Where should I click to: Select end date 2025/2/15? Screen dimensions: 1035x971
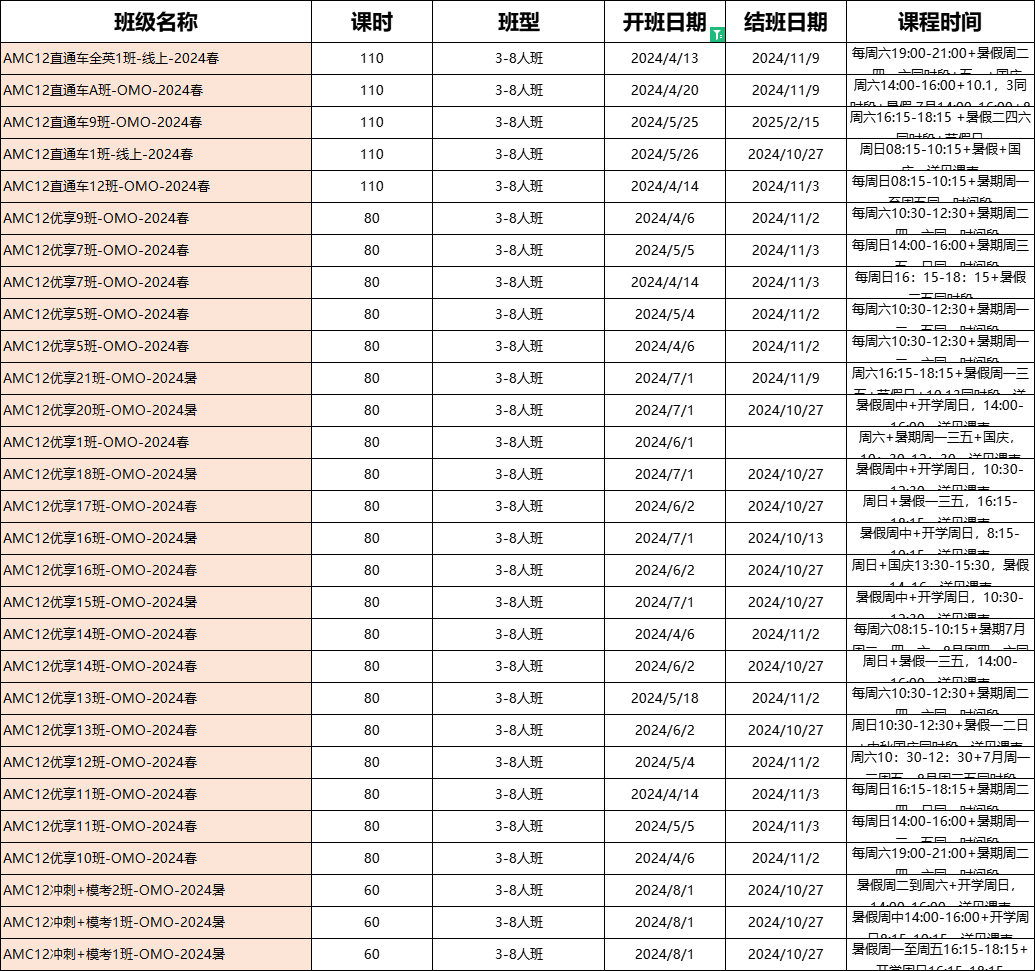point(785,123)
